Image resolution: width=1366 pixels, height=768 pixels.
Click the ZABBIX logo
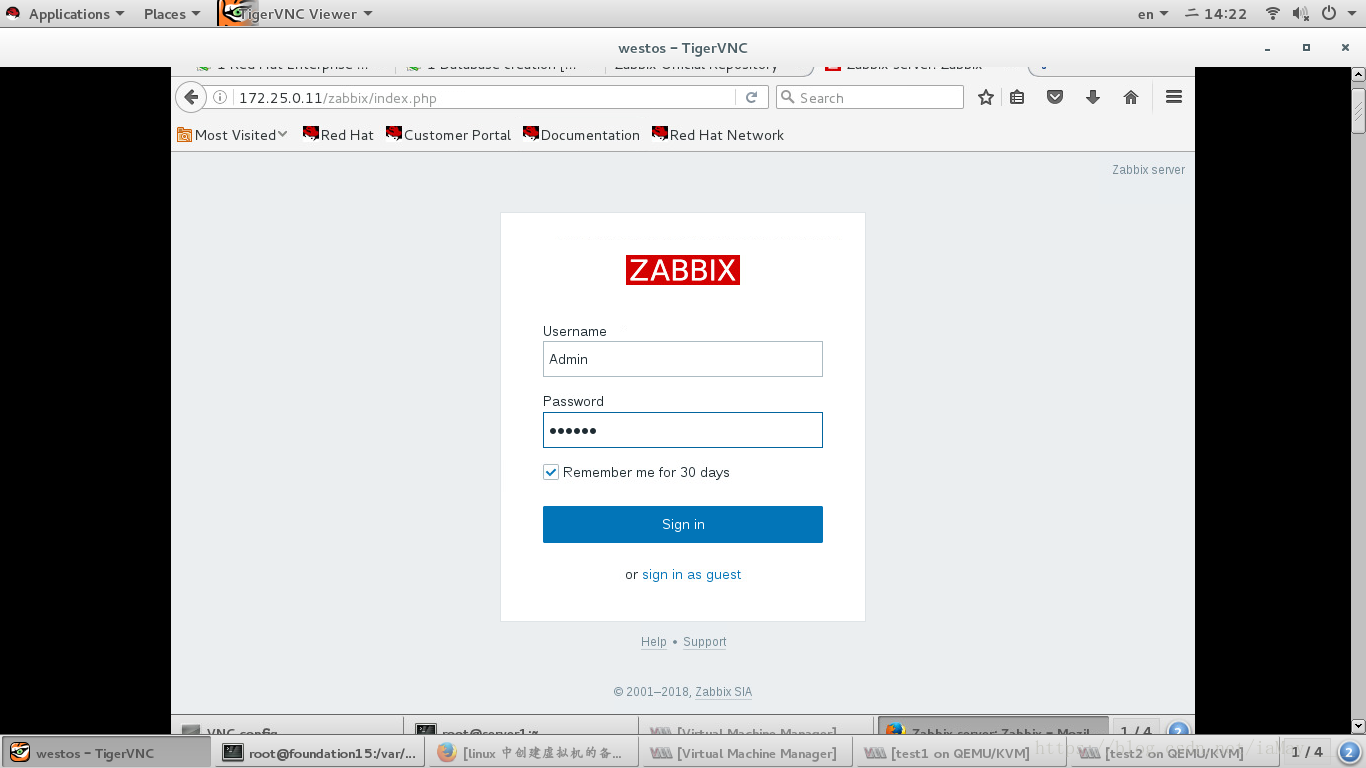683,270
